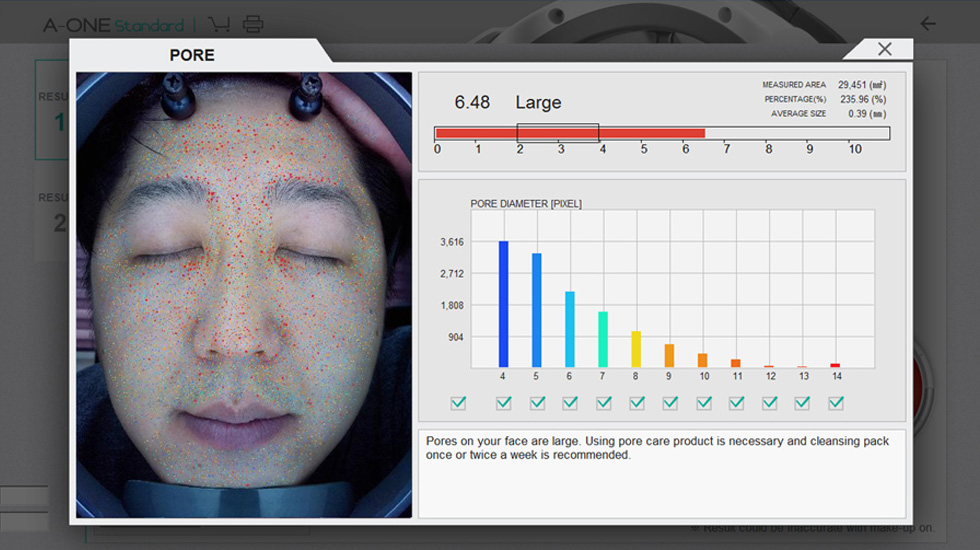980x550 pixels.
Task: Click the AVERAGE SIZE label
Action: tap(798, 113)
